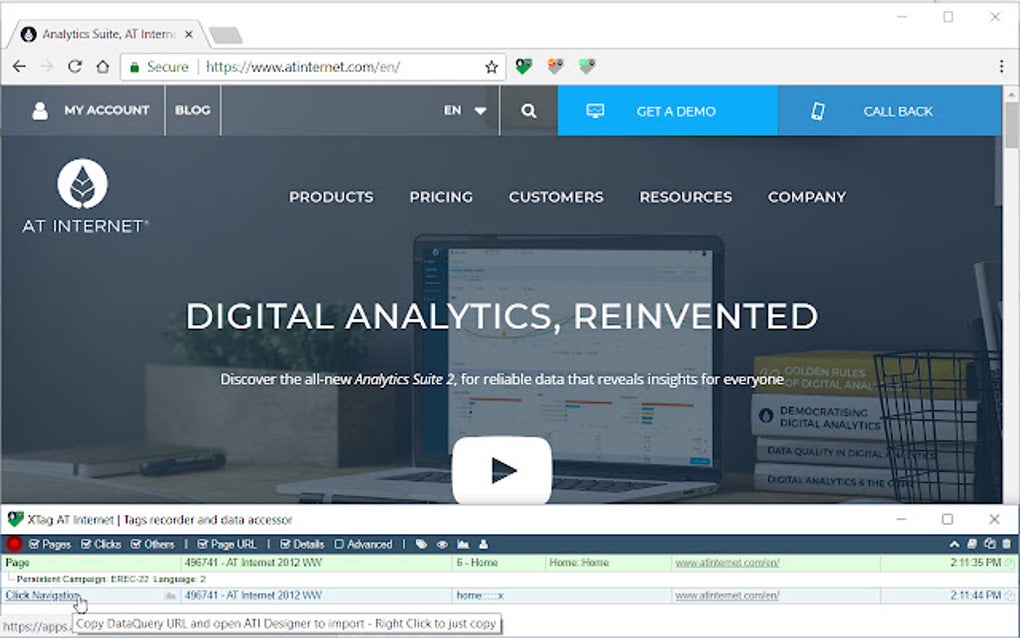Open the COMPANY menu
This screenshot has width=1020, height=638.
[807, 197]
